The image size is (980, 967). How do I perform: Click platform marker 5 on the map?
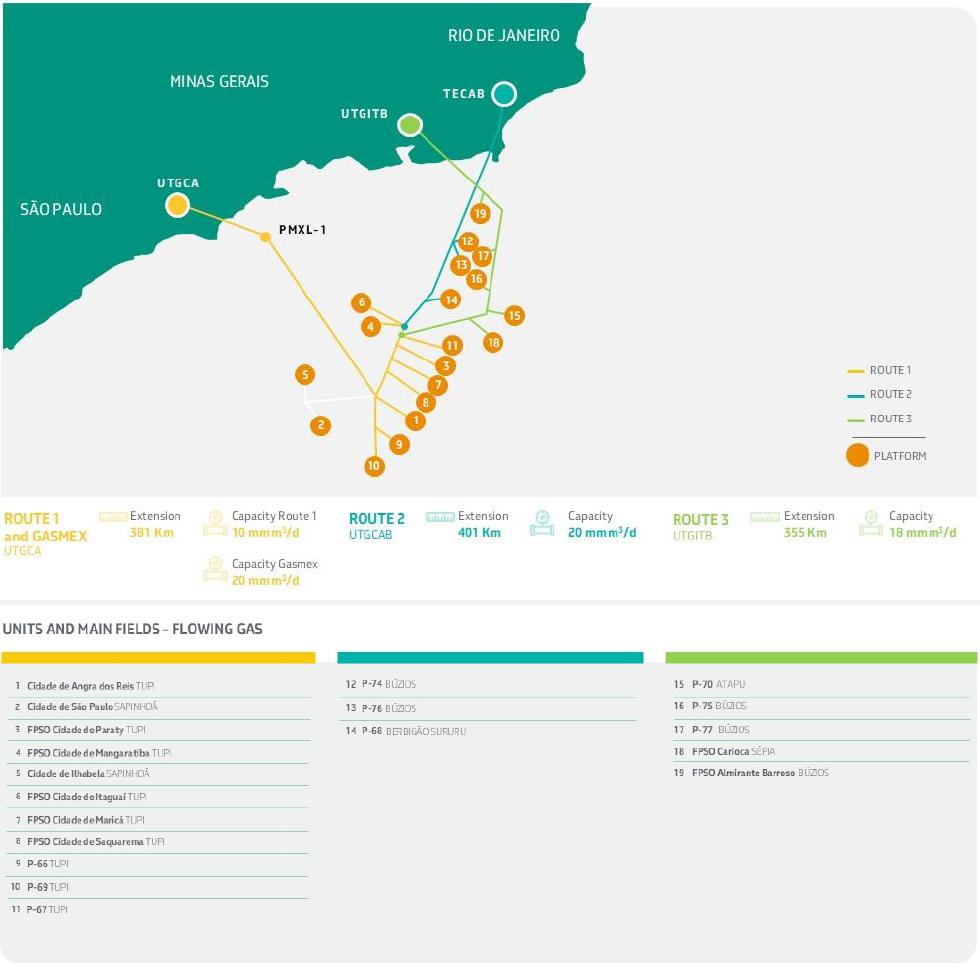[x=305, y=375]
